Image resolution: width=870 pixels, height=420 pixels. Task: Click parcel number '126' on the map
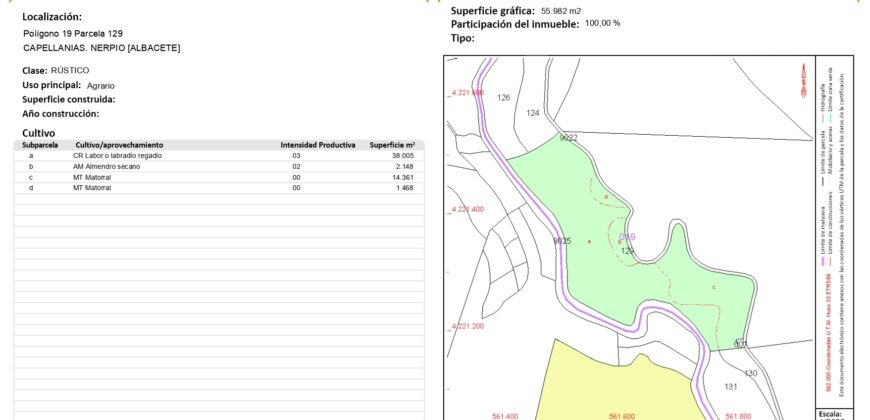coord(503,98)
